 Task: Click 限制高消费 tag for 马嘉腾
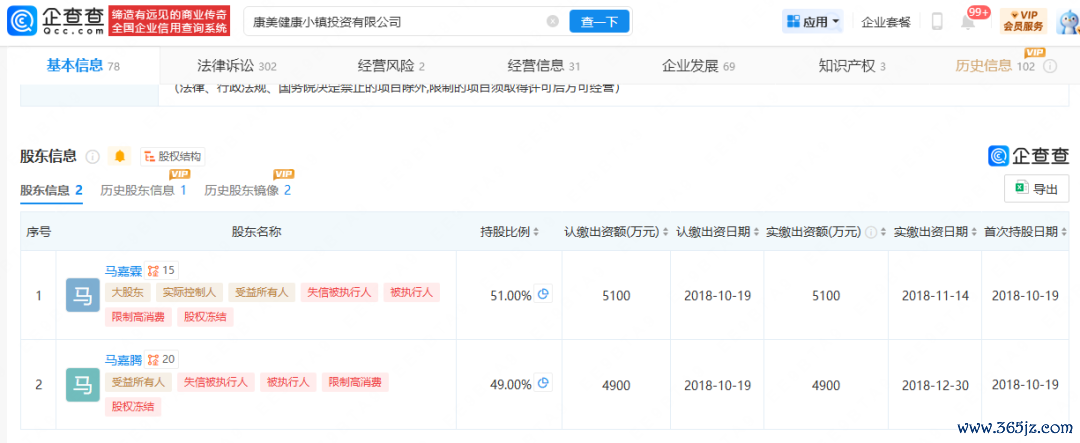click(355, 381)
